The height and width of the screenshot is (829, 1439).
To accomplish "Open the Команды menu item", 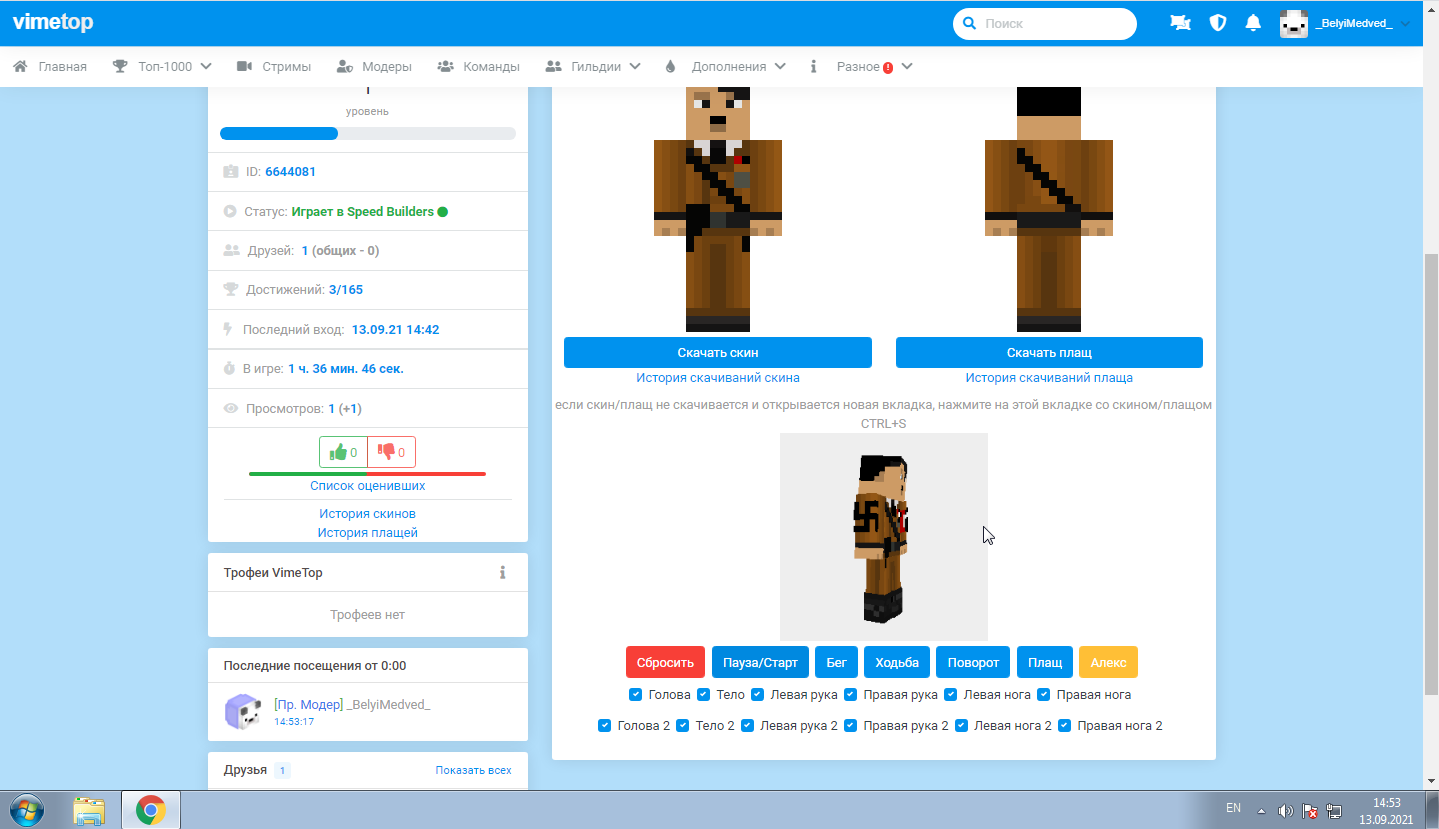I will point(479,67).
